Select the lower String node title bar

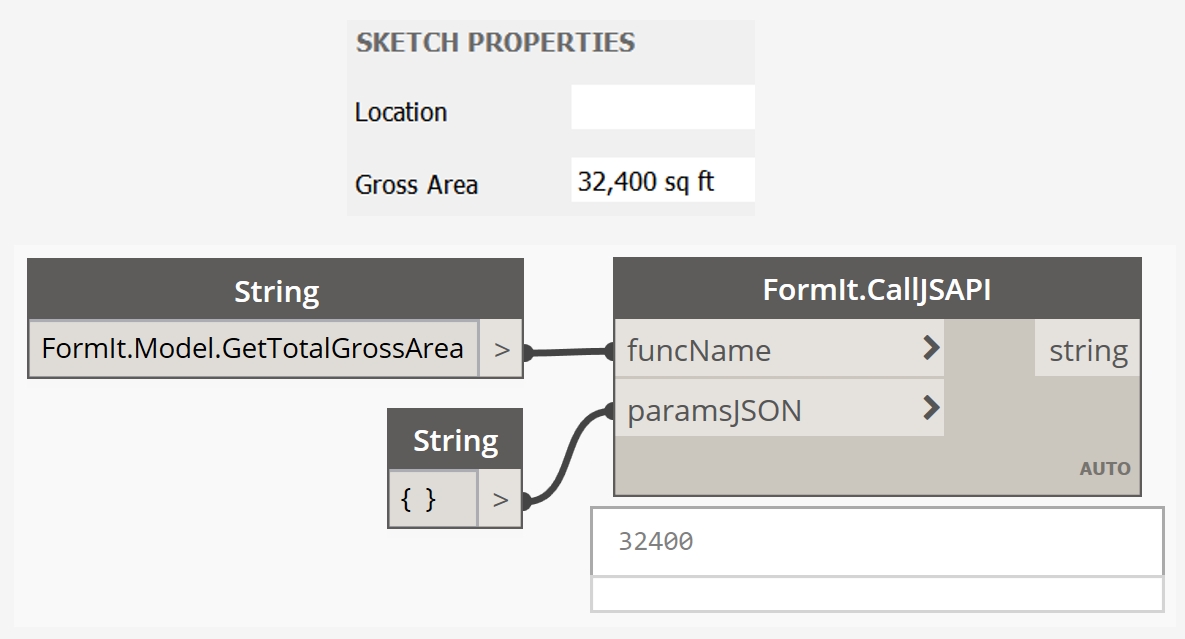(x=455, y=440)
